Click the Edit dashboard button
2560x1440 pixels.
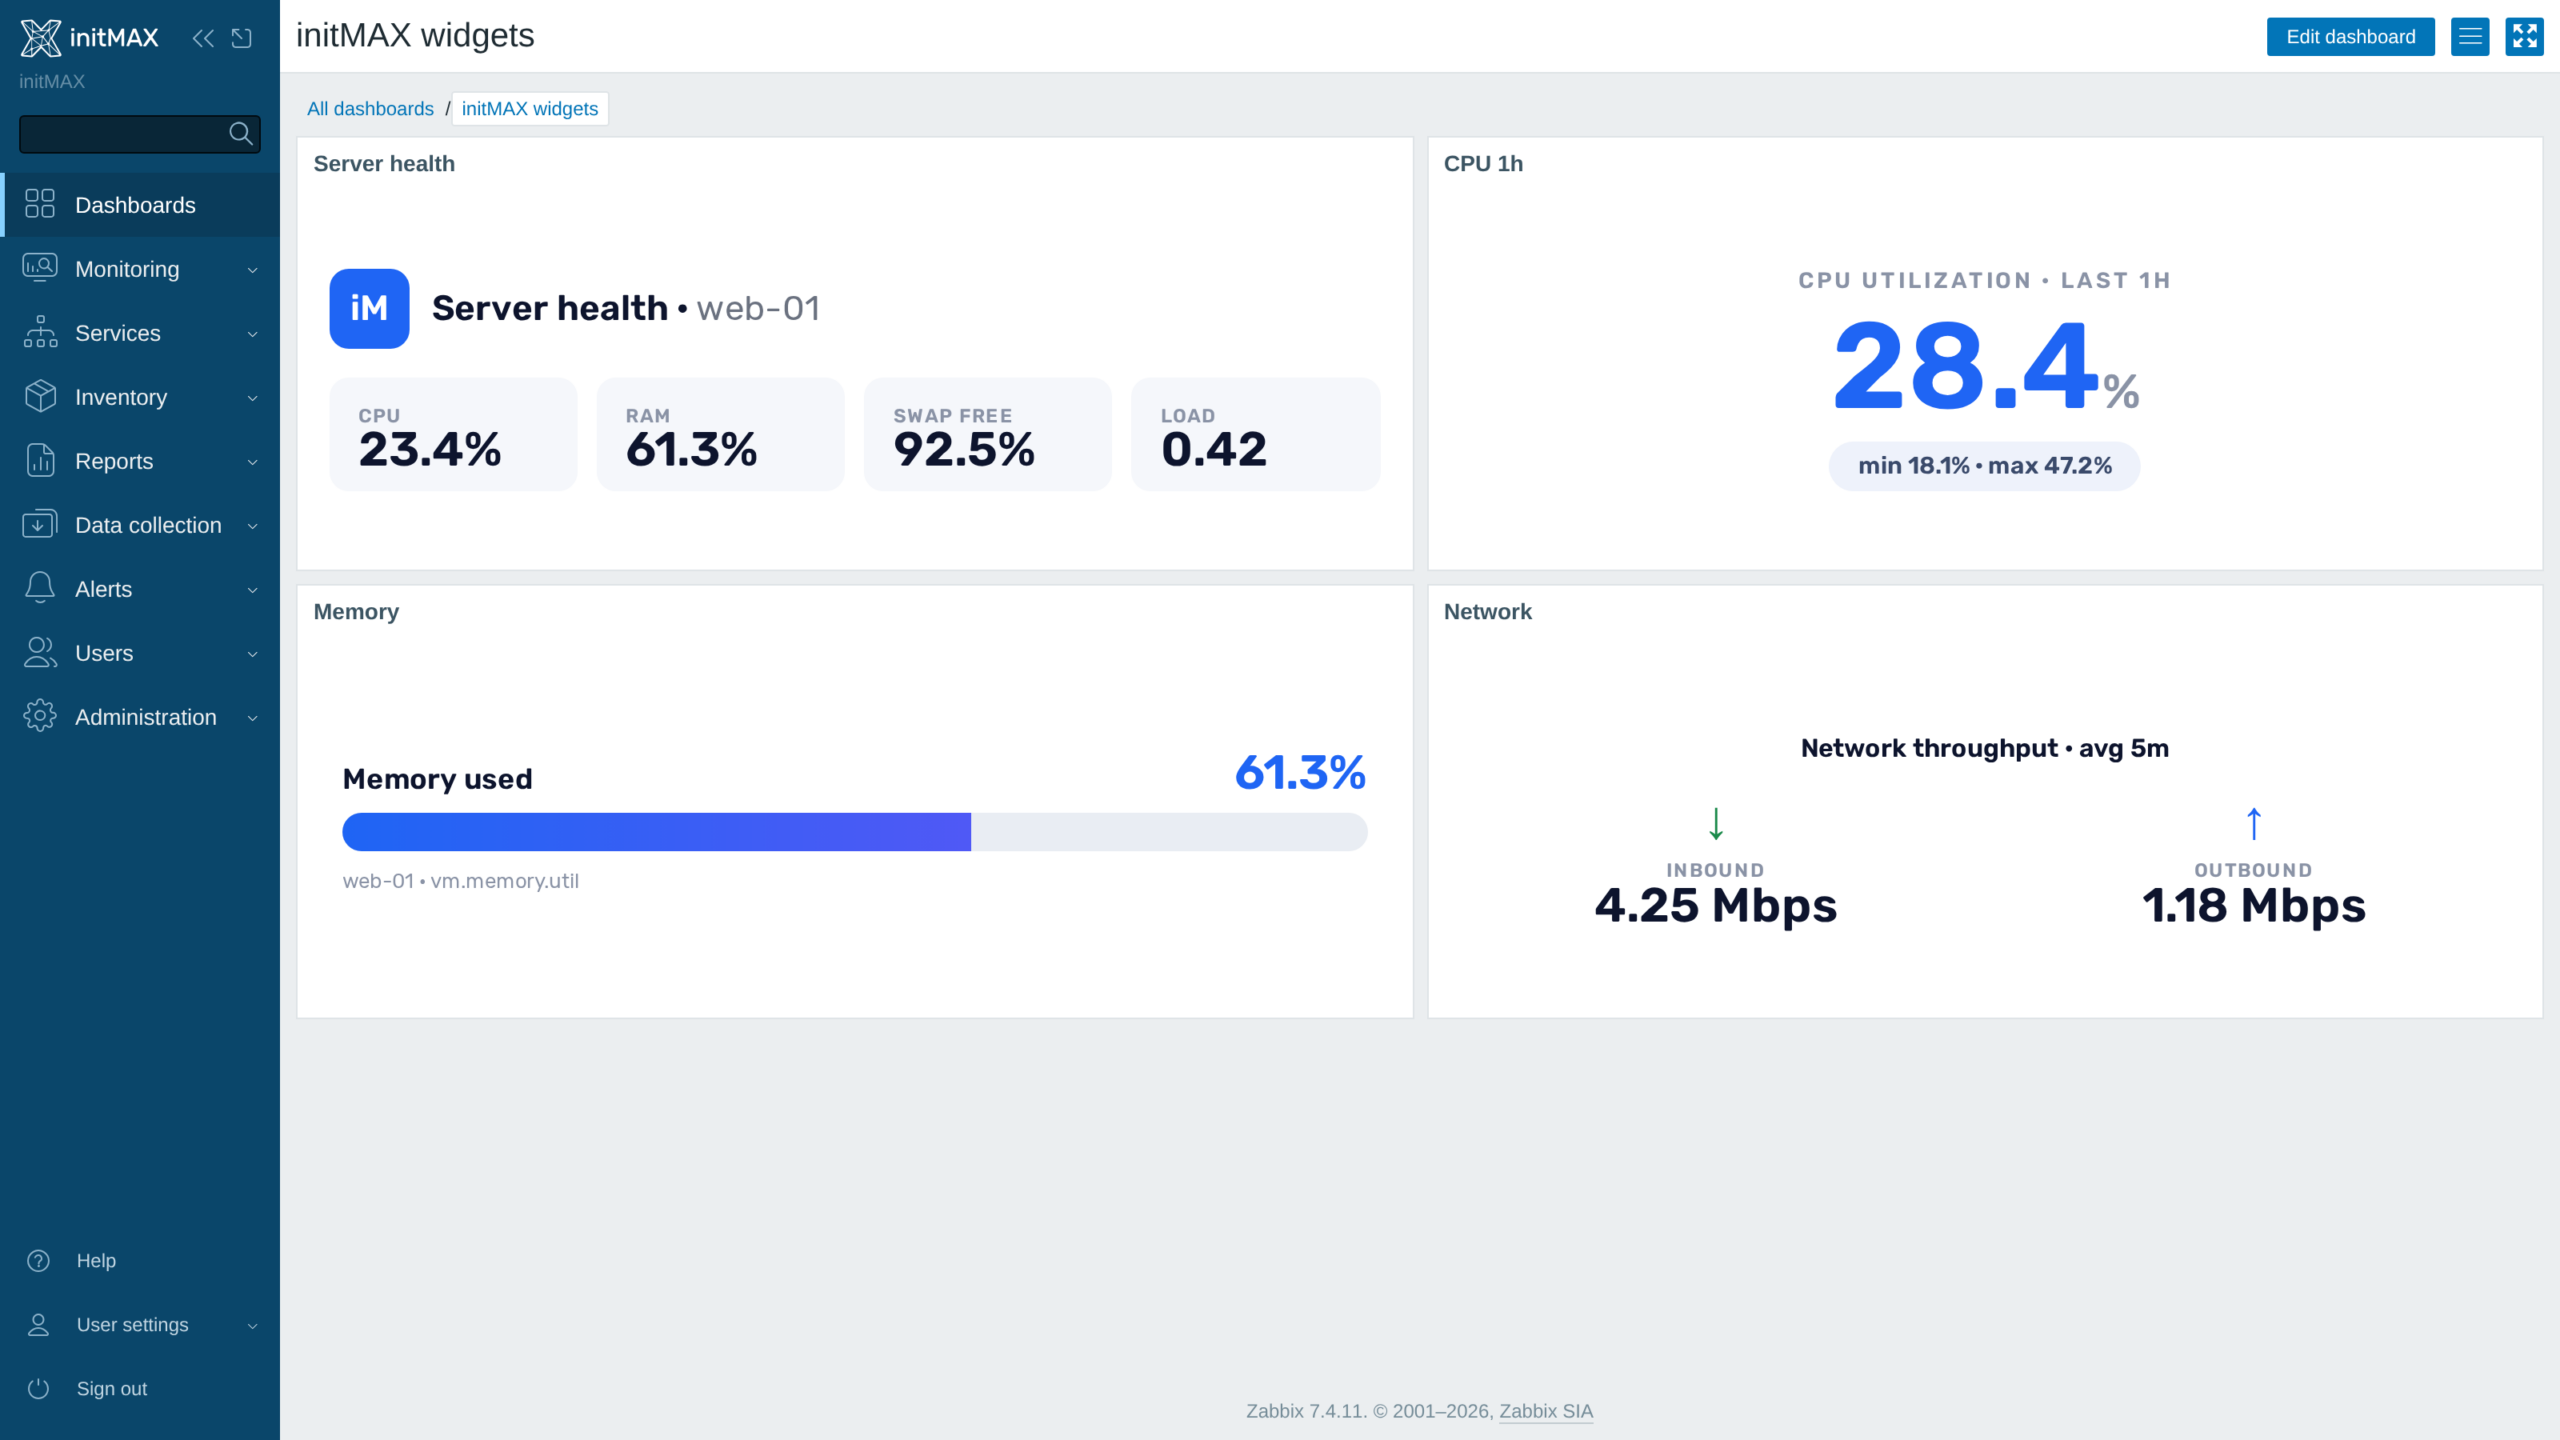pyautogui.click(x=2350, y=37)
